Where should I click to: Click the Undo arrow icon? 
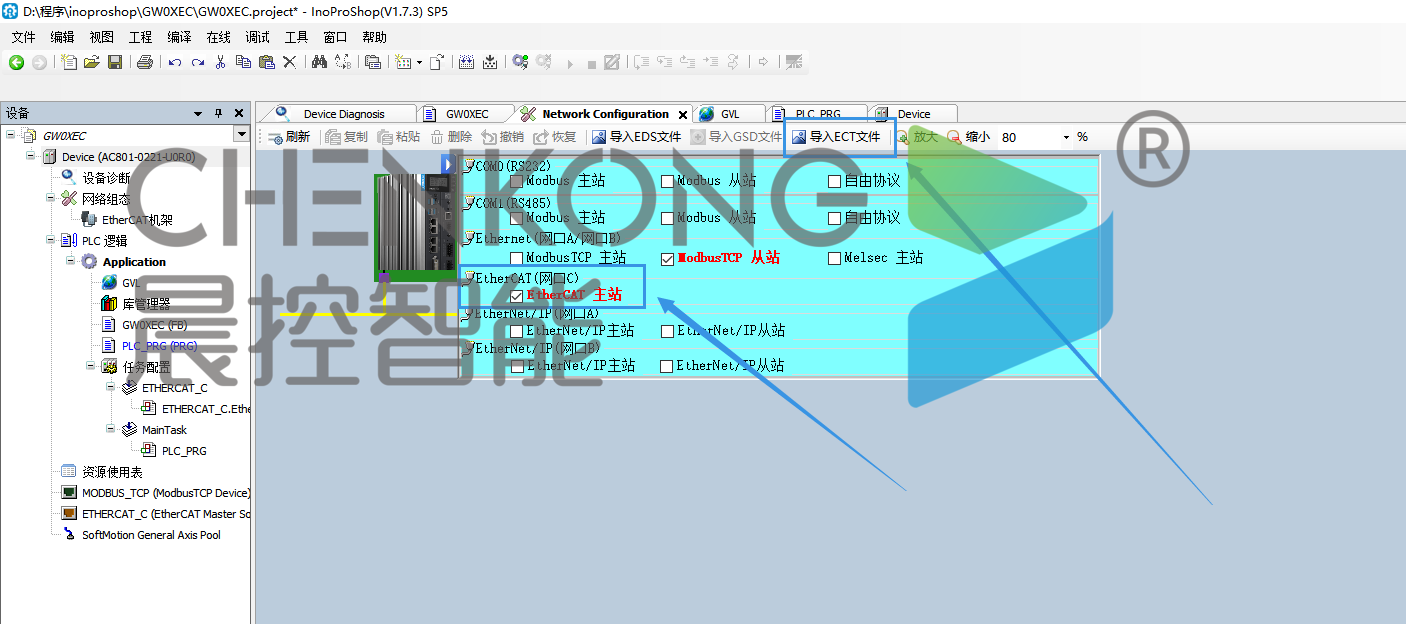[175, 62]
